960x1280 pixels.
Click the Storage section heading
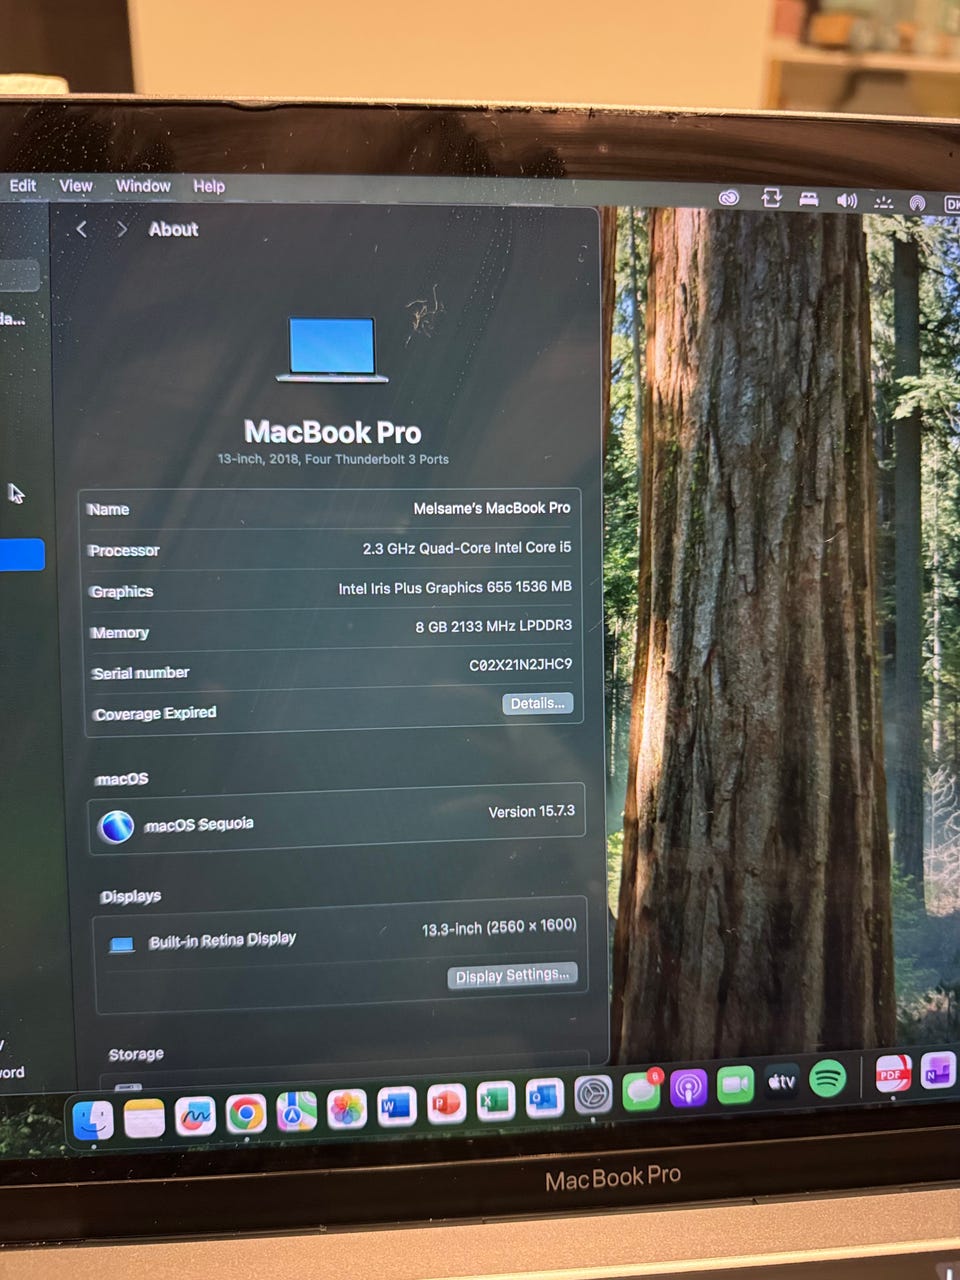click(x=136, y=1054)
